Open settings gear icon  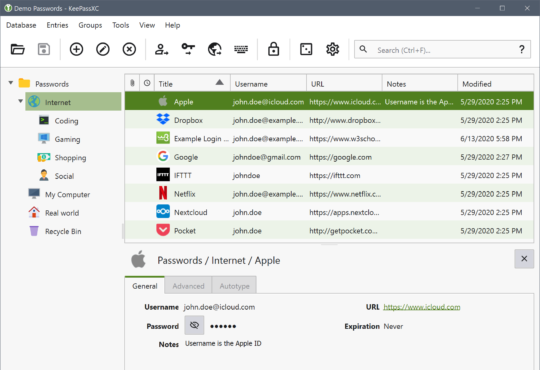pyautogui.click(x=332, y=49)
